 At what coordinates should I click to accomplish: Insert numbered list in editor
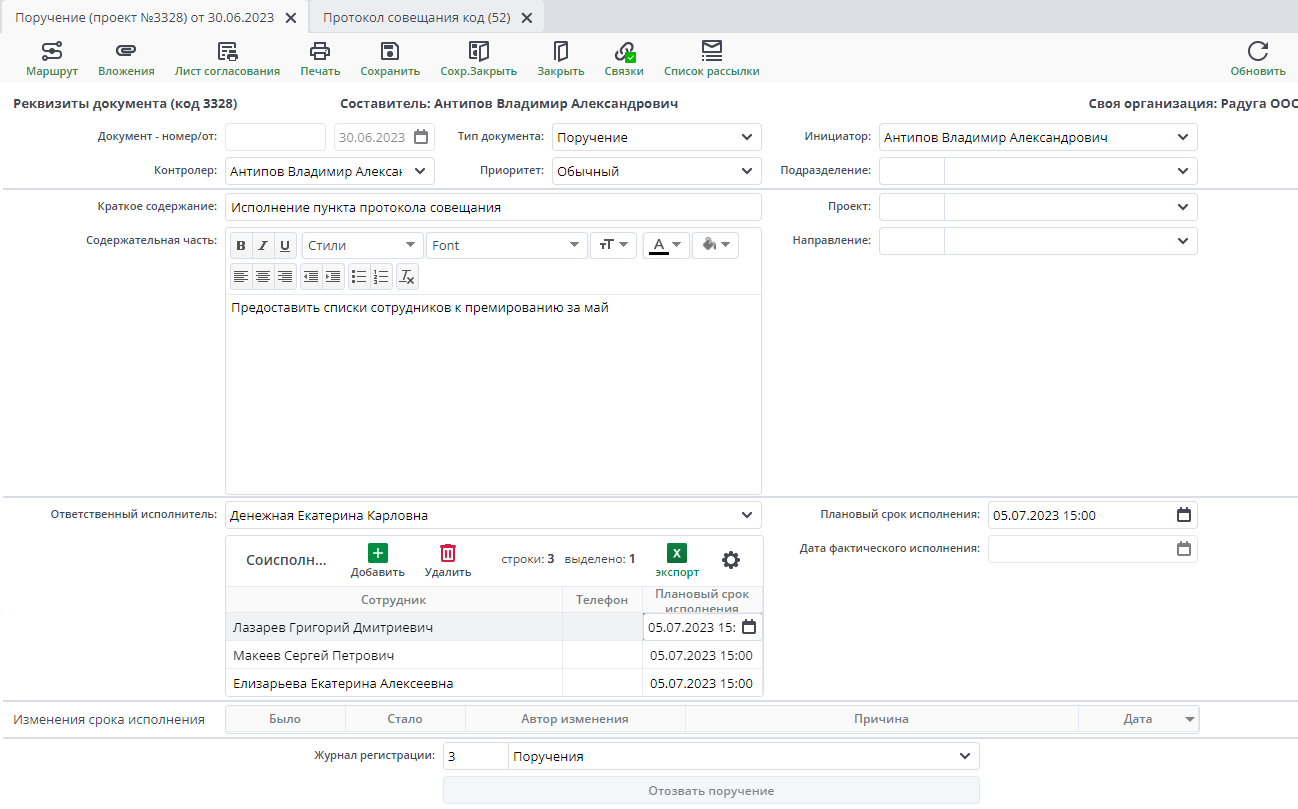381,277
